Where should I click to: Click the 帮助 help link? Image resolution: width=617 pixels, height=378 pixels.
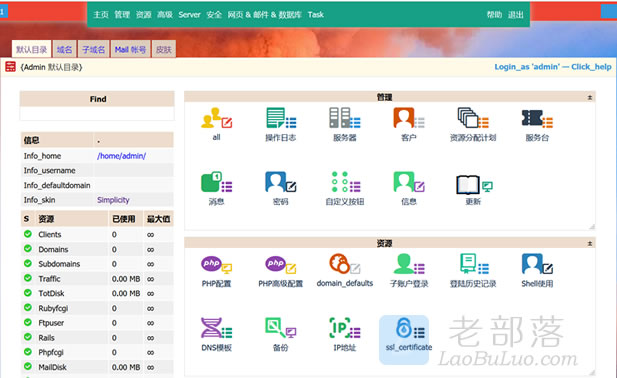coord(494,15)
